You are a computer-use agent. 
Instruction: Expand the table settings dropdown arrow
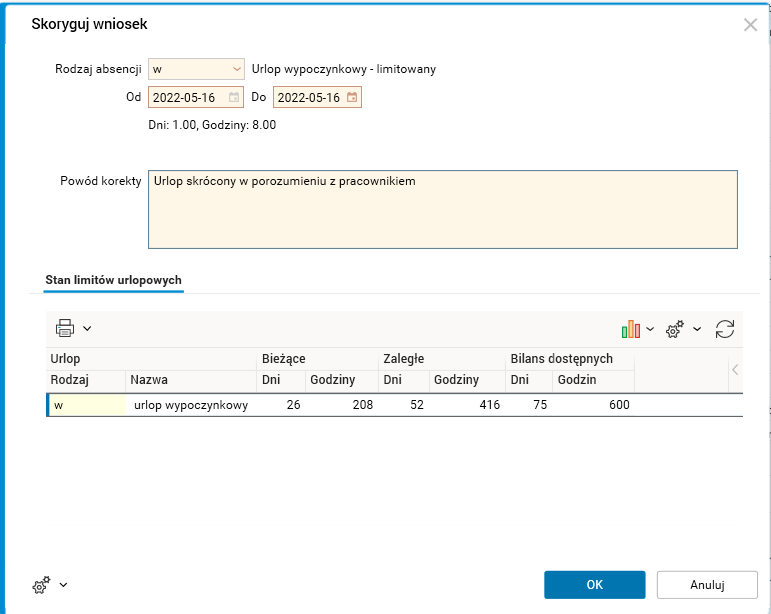click(x=697, y=329)
